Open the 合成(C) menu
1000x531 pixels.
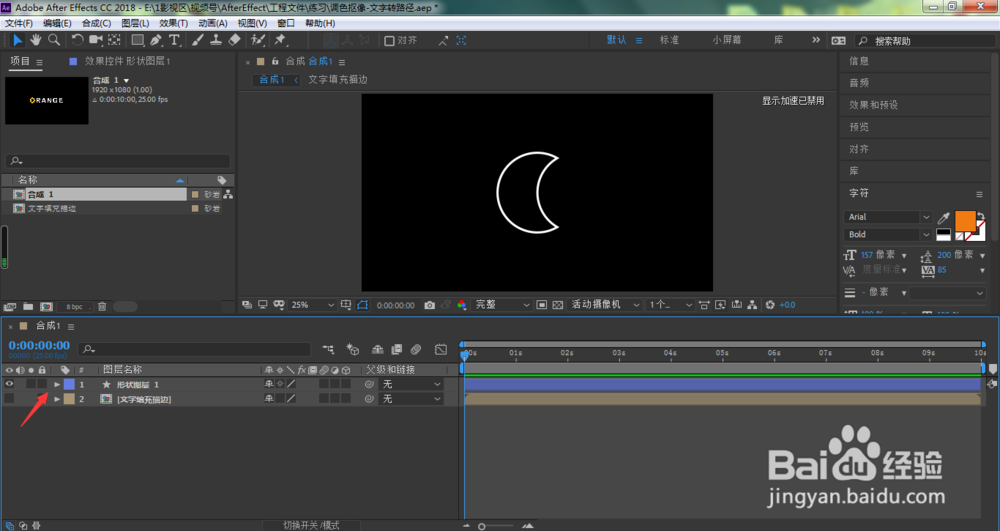pyautogui.click(x=96, y=23)
